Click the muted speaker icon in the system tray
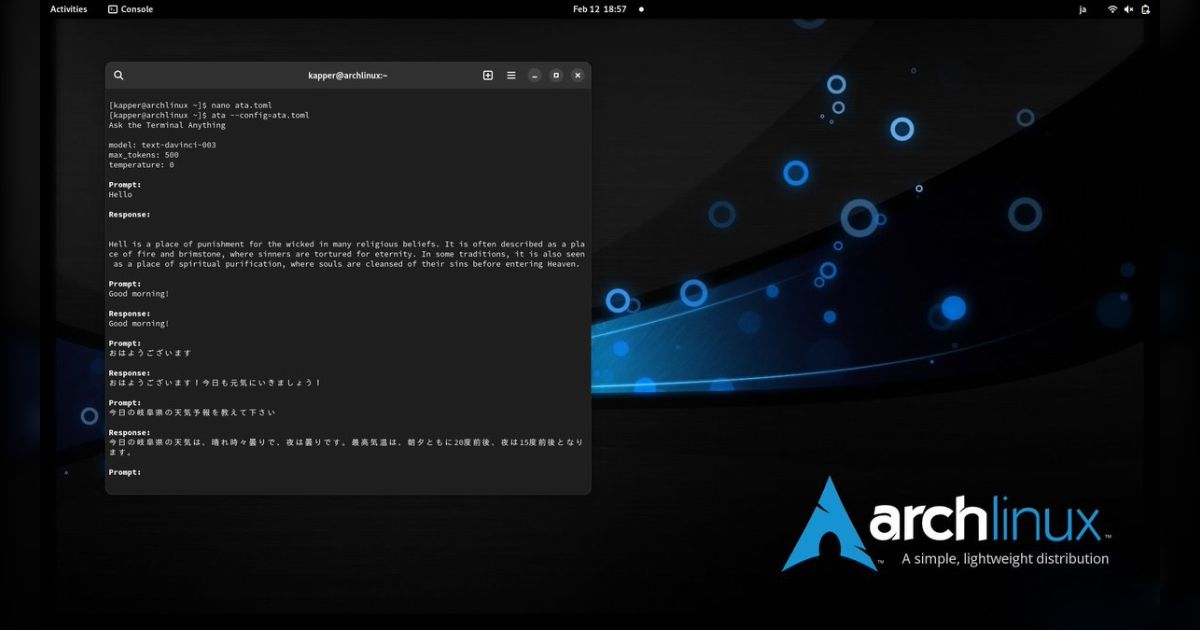Viewport: 1200px width, 630px height. point(1129,9)
